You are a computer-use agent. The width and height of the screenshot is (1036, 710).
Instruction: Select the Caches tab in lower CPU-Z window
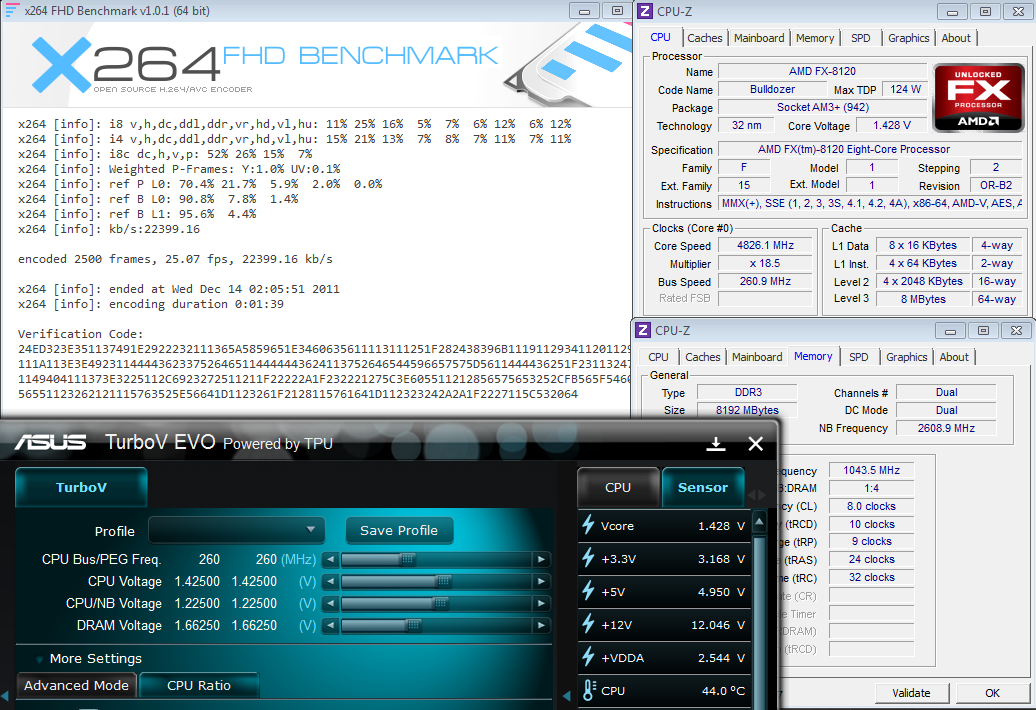coord(702,357)
